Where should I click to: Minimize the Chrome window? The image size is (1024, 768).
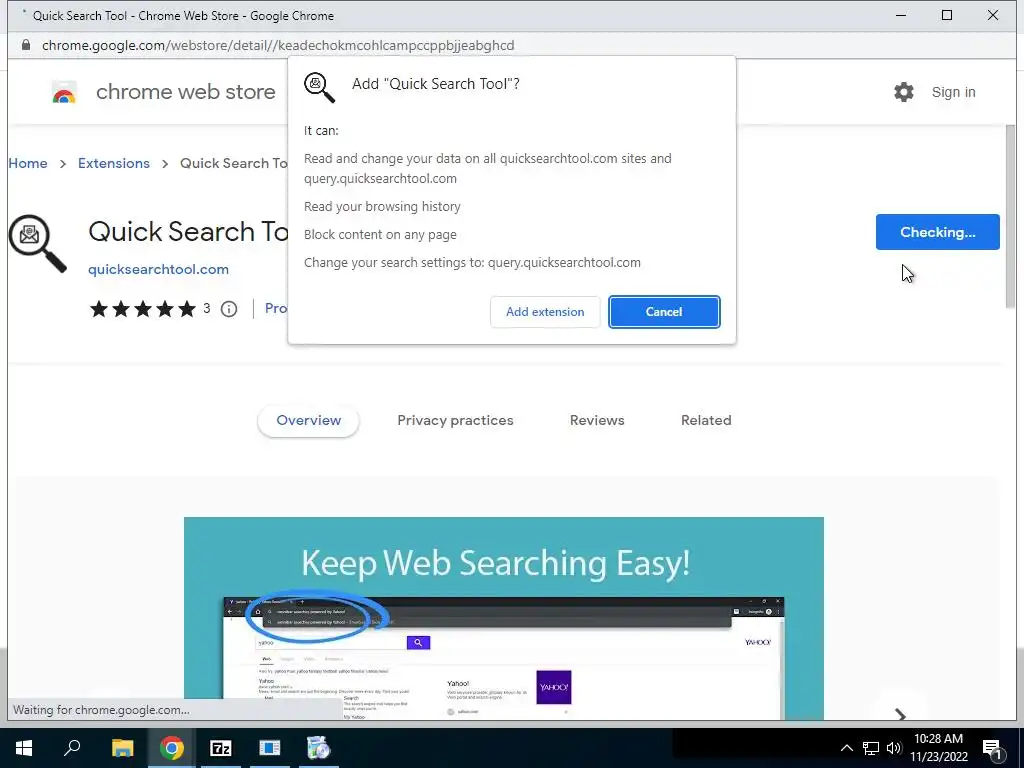pos(901,15)
